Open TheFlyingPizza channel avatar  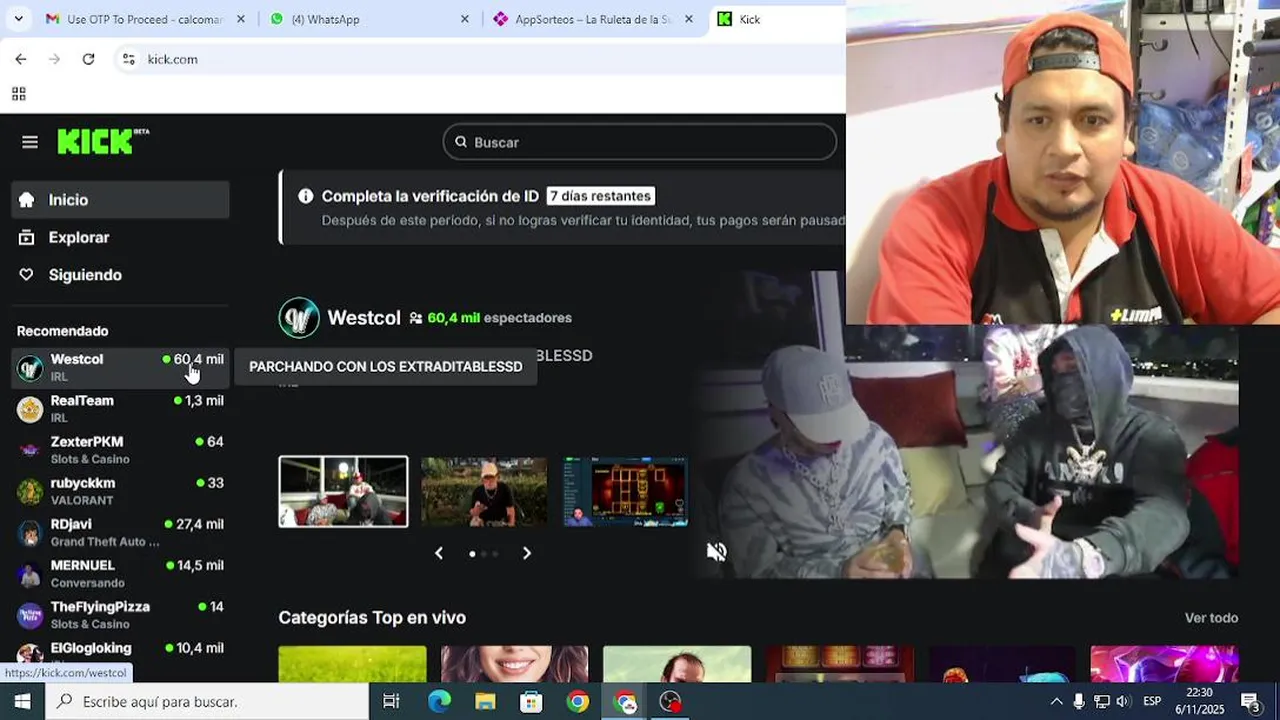[x=30, y=615]
